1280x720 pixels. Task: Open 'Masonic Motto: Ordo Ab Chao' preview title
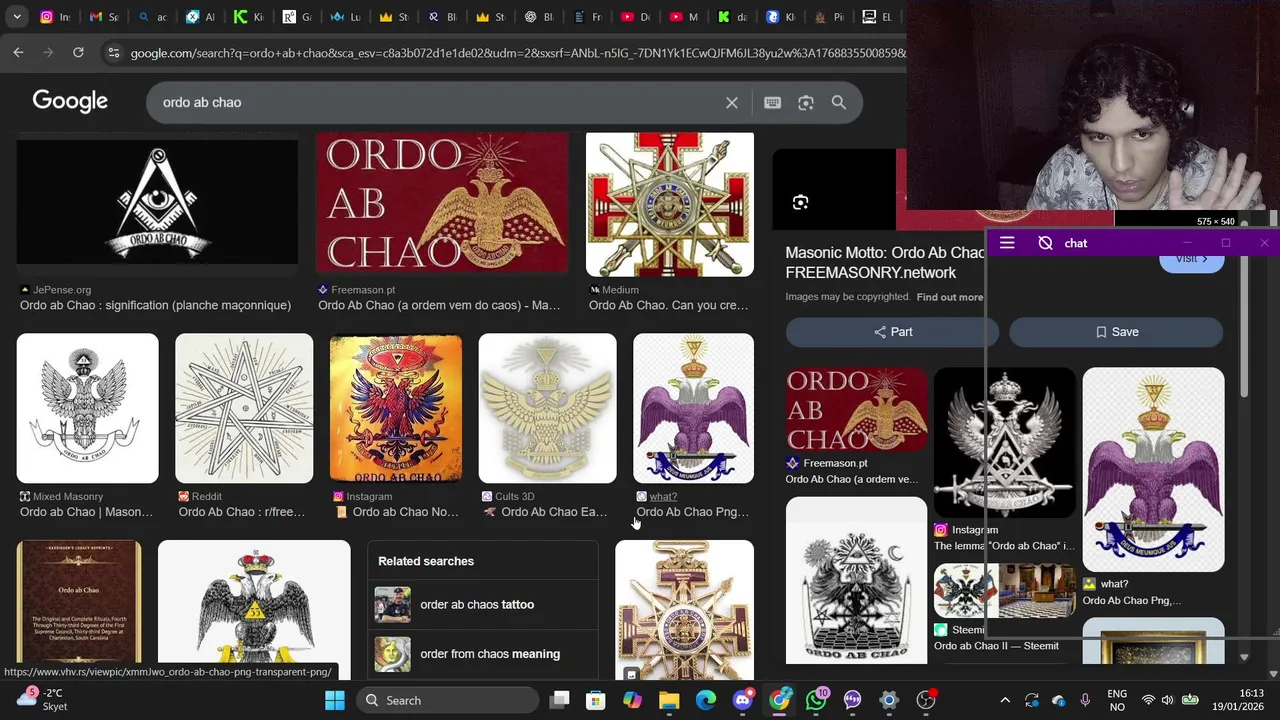tap(885, 263)
